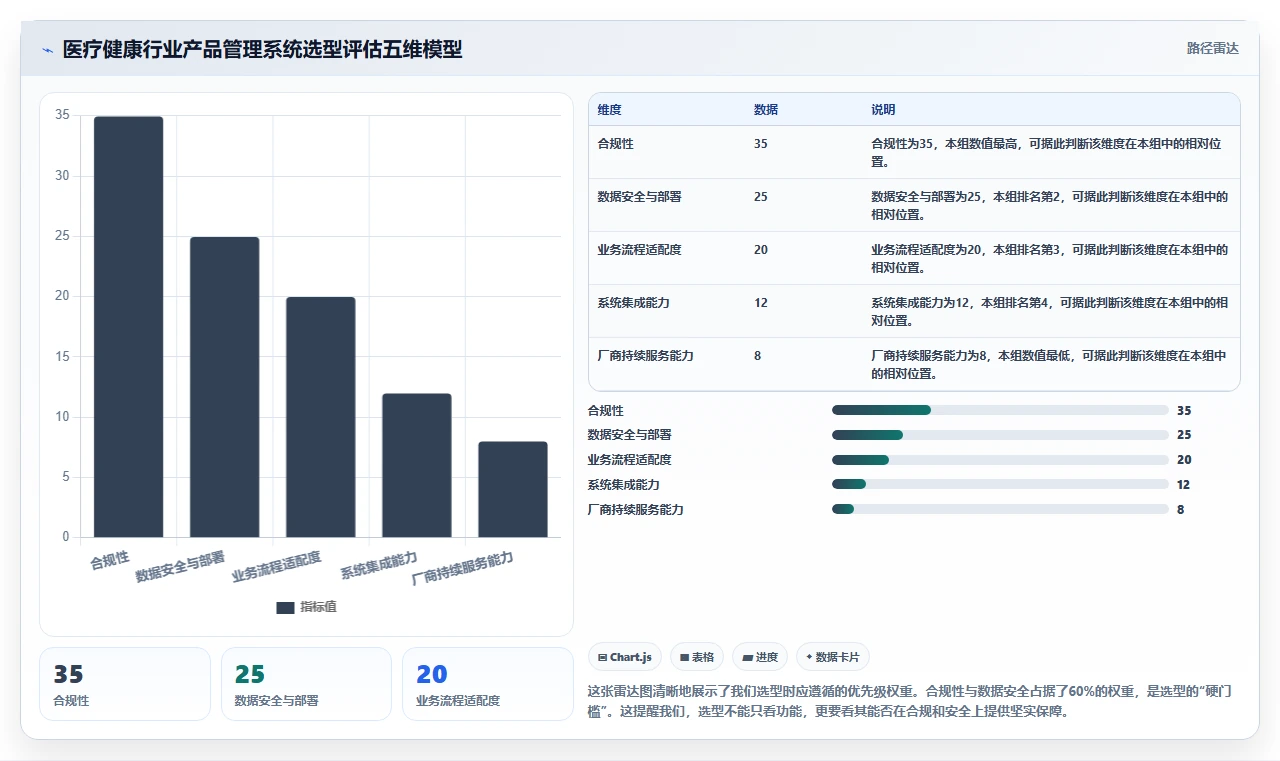Select the 数据卡片 tag
This screenshot has height=761, width=1280.
tap(833, 657)
